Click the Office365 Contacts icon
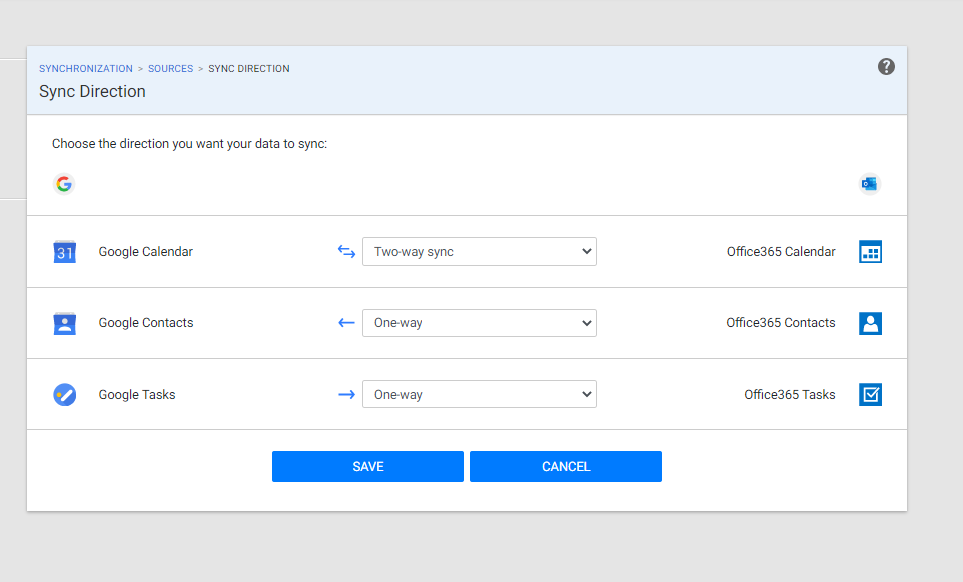The width and height of the screenshot is (963, 582). pos(870,323)
